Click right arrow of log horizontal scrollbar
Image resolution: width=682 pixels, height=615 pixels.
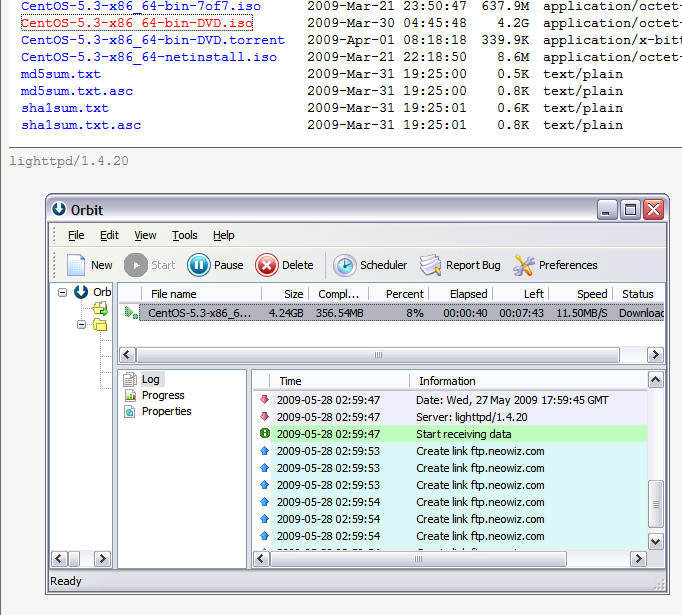[x=638, y=558]
